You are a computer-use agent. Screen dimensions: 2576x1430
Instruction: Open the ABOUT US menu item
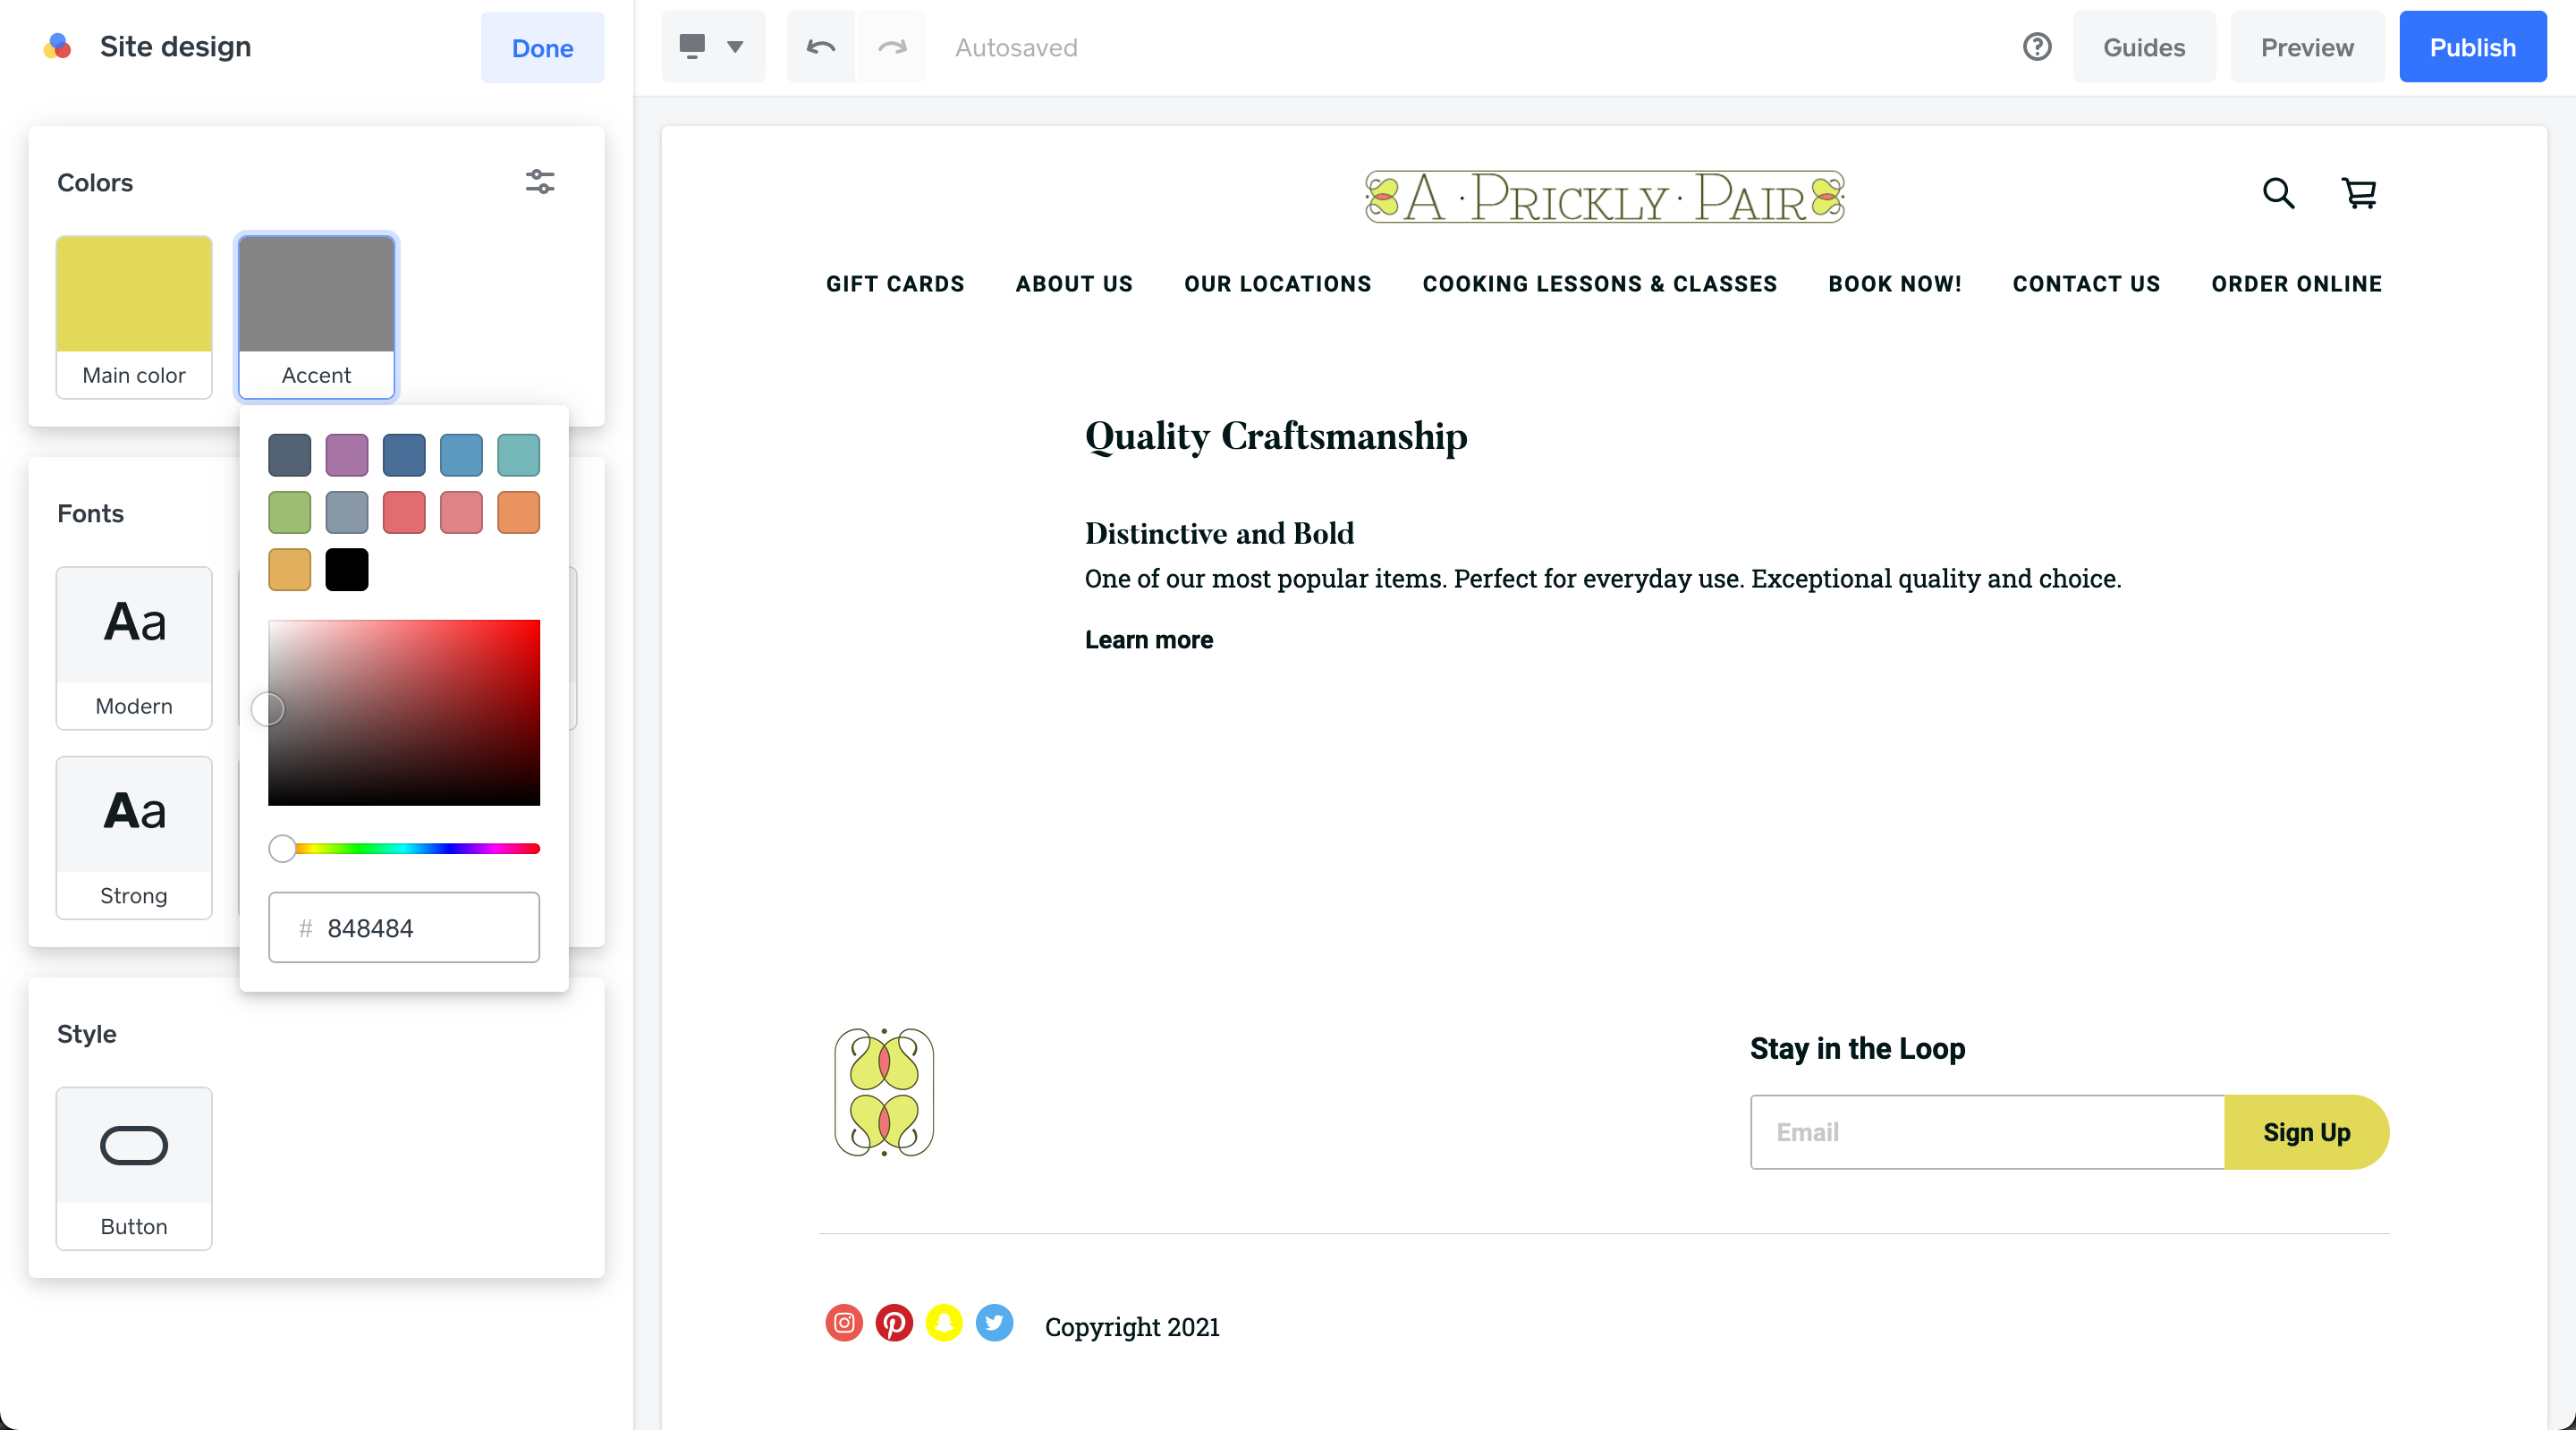(x=1074, y=284)
